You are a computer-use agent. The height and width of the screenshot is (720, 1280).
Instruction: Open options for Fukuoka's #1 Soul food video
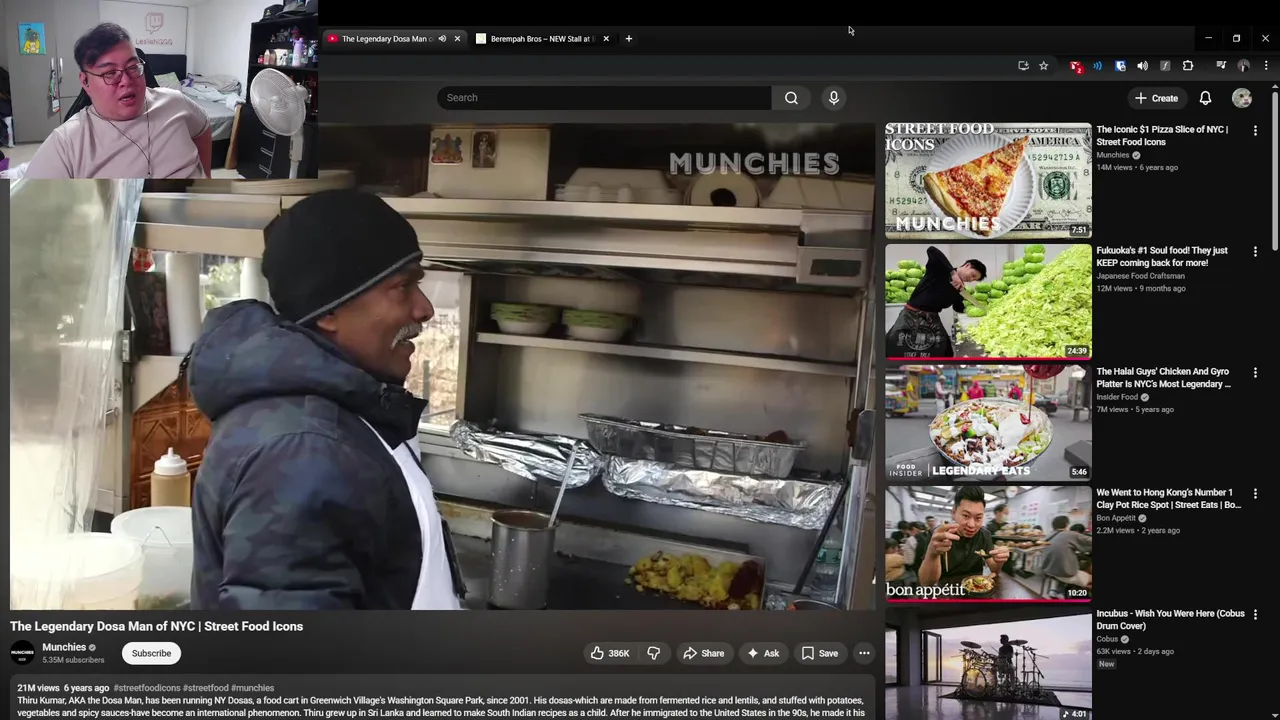coord(1255,251)
